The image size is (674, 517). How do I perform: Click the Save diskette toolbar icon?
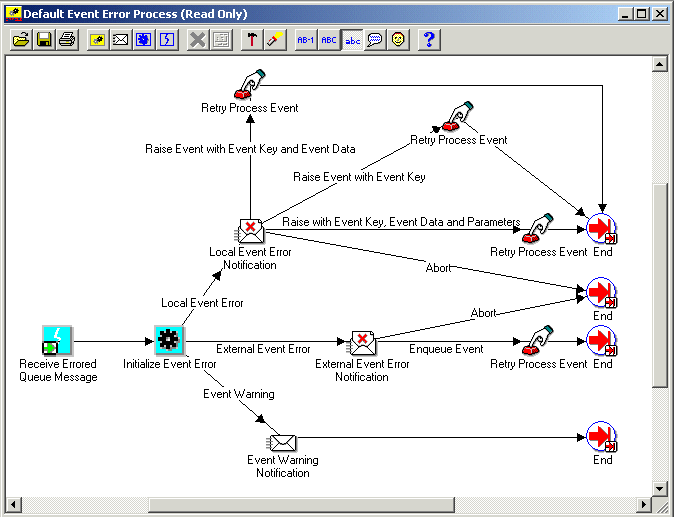point(44,40)
